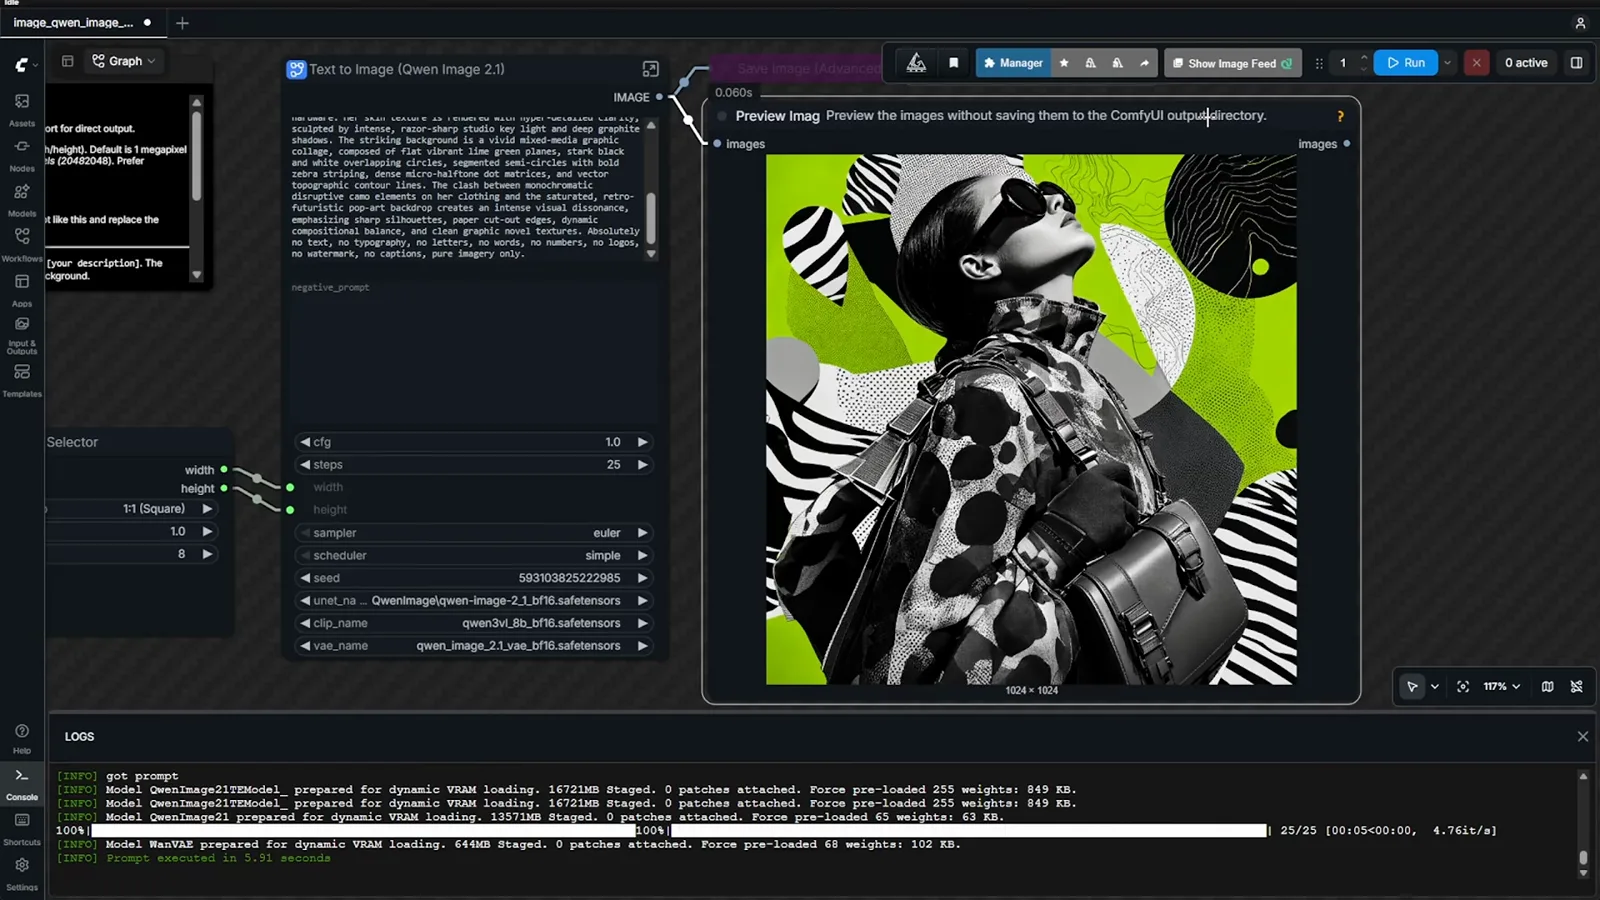Open the Templates sidebar panel
This screenshot has width=1600, height=900.
tap(22, 379)
